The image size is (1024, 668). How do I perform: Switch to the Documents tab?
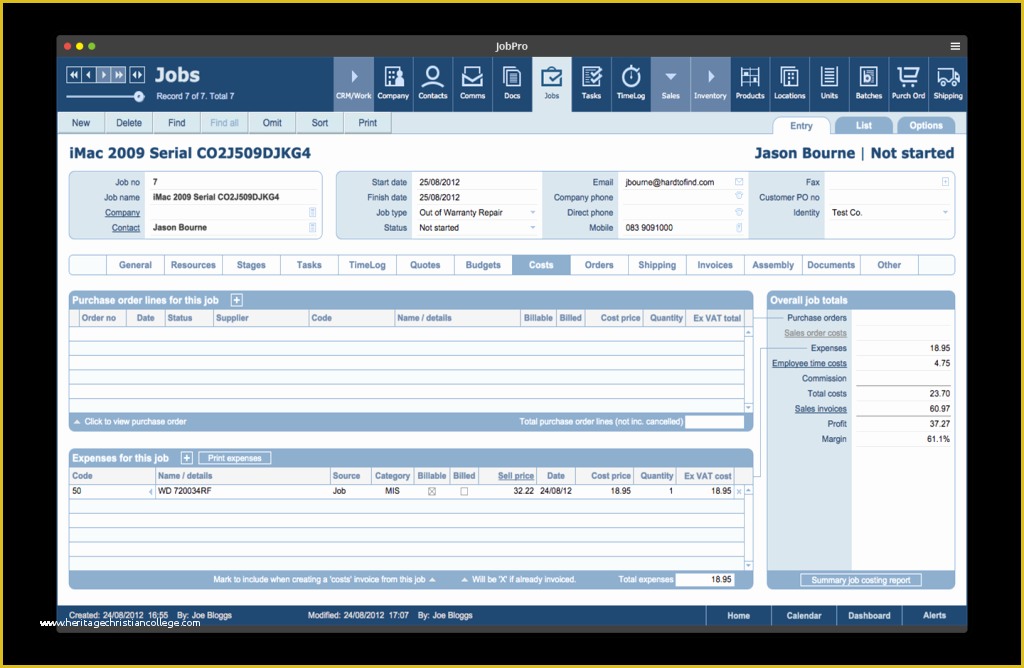(x=831, y=264)
